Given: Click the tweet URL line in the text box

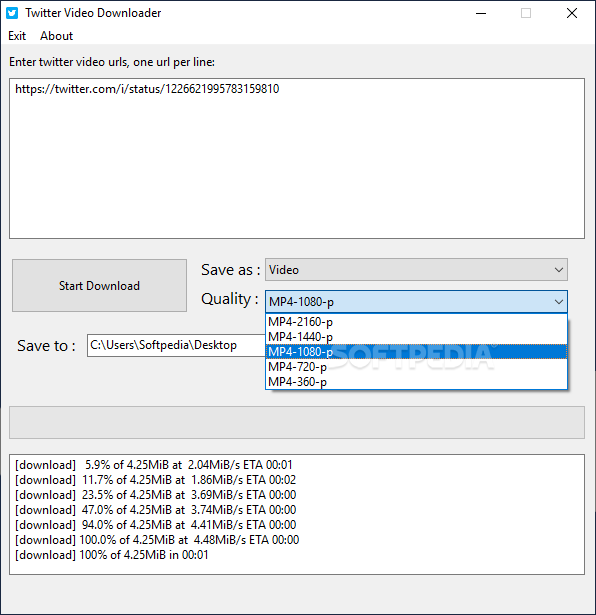Looking at the screenshot, I should (x=147, y=89).
